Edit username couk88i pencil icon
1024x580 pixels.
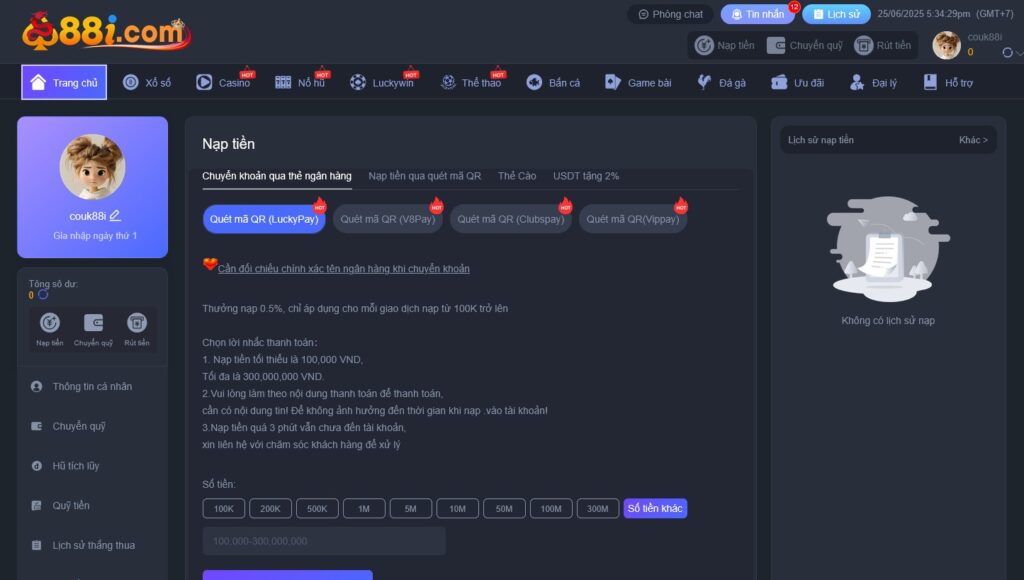coord(115,216)
